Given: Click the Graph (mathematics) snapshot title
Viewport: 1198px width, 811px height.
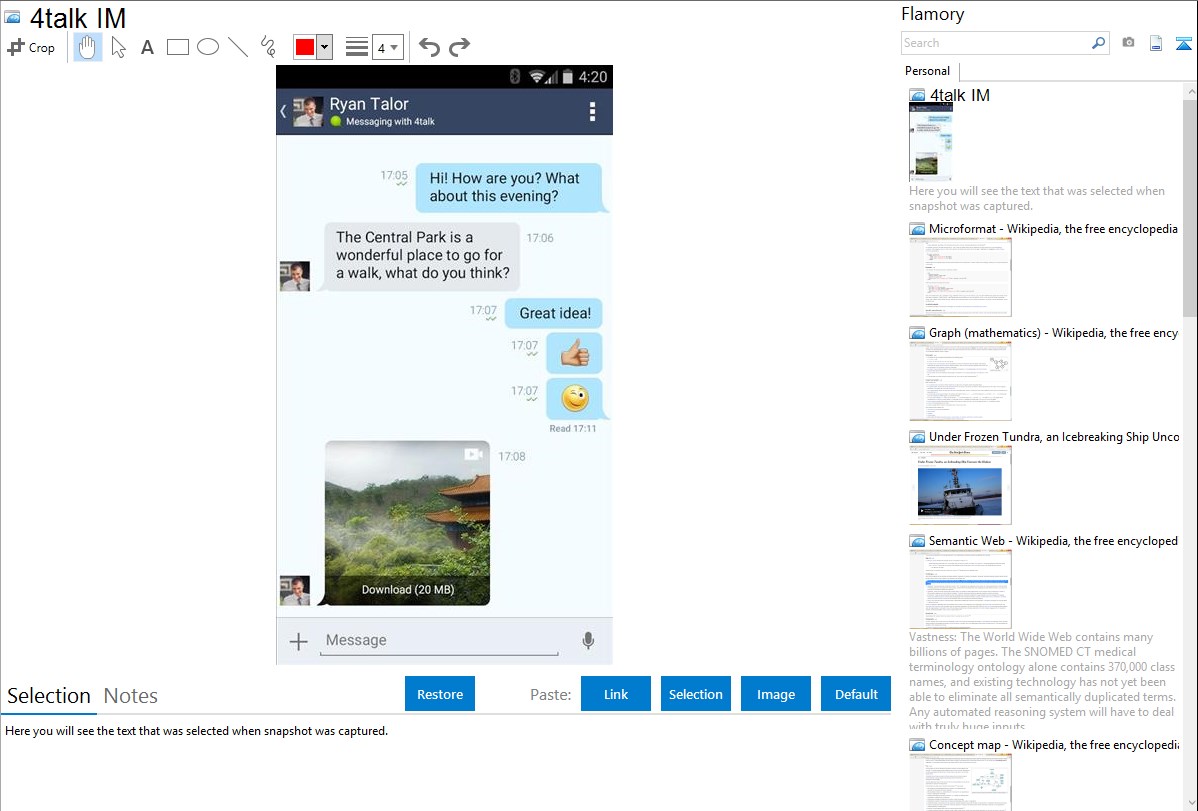Looking at the screenshot, I should (1053, 333).
